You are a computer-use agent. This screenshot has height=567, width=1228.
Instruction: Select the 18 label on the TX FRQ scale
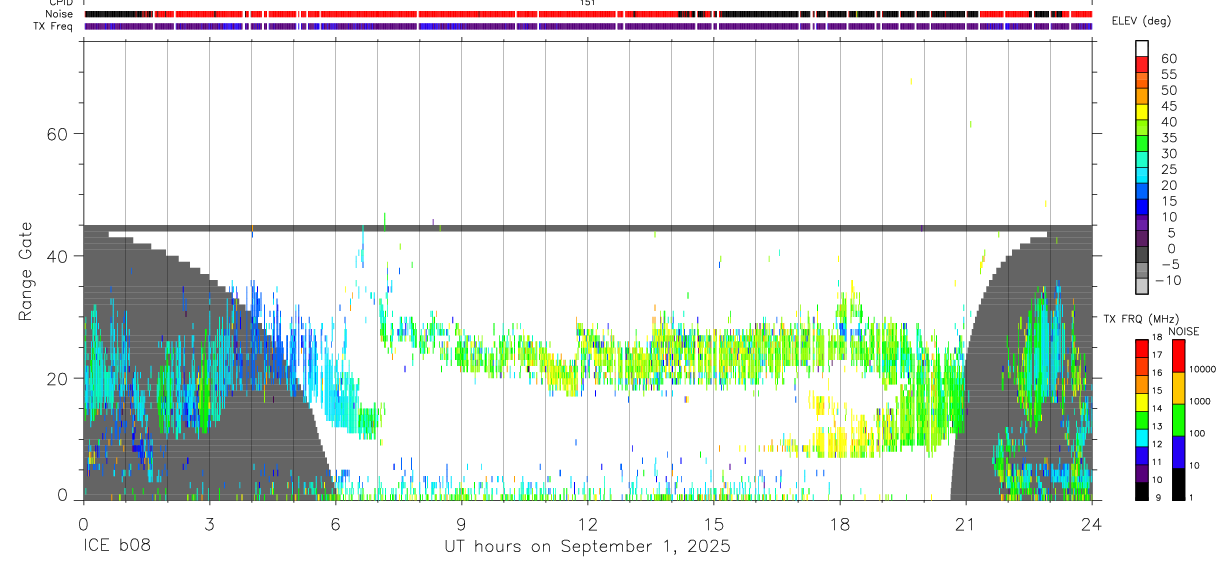1156,338
